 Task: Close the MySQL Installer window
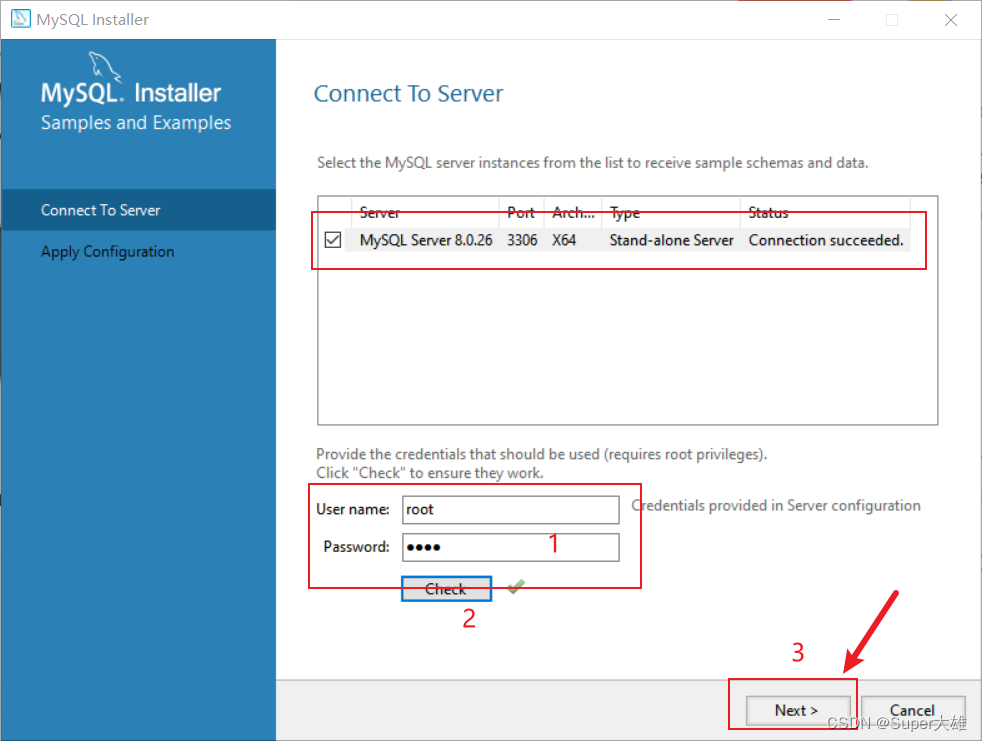click(x=951, y=19)
